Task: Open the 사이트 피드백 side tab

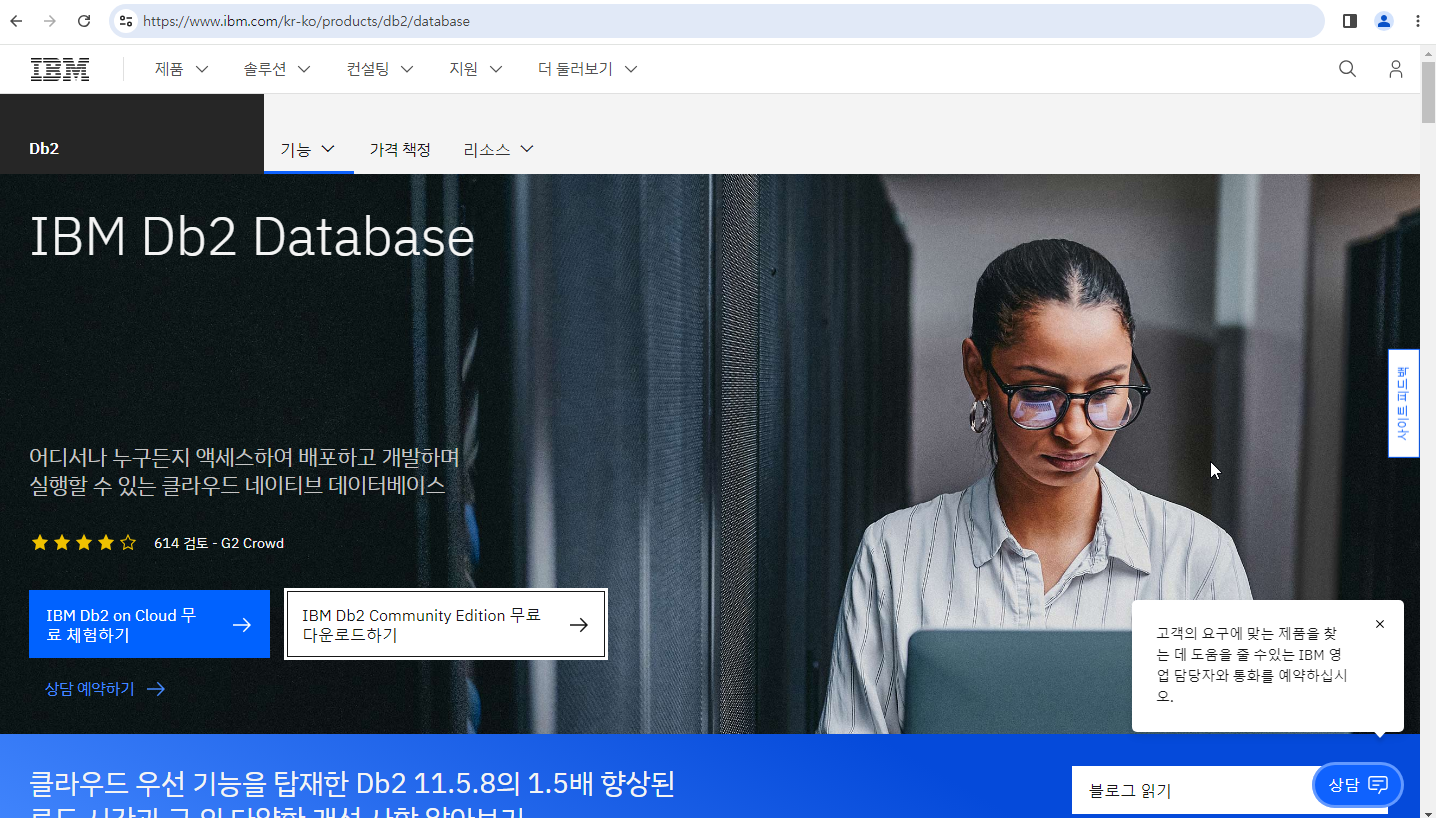Action: click(1403, 403)
